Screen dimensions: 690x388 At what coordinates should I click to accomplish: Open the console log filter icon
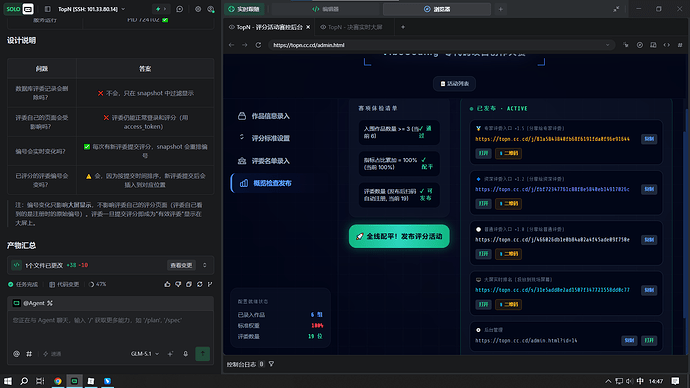[x=272, y=364]
